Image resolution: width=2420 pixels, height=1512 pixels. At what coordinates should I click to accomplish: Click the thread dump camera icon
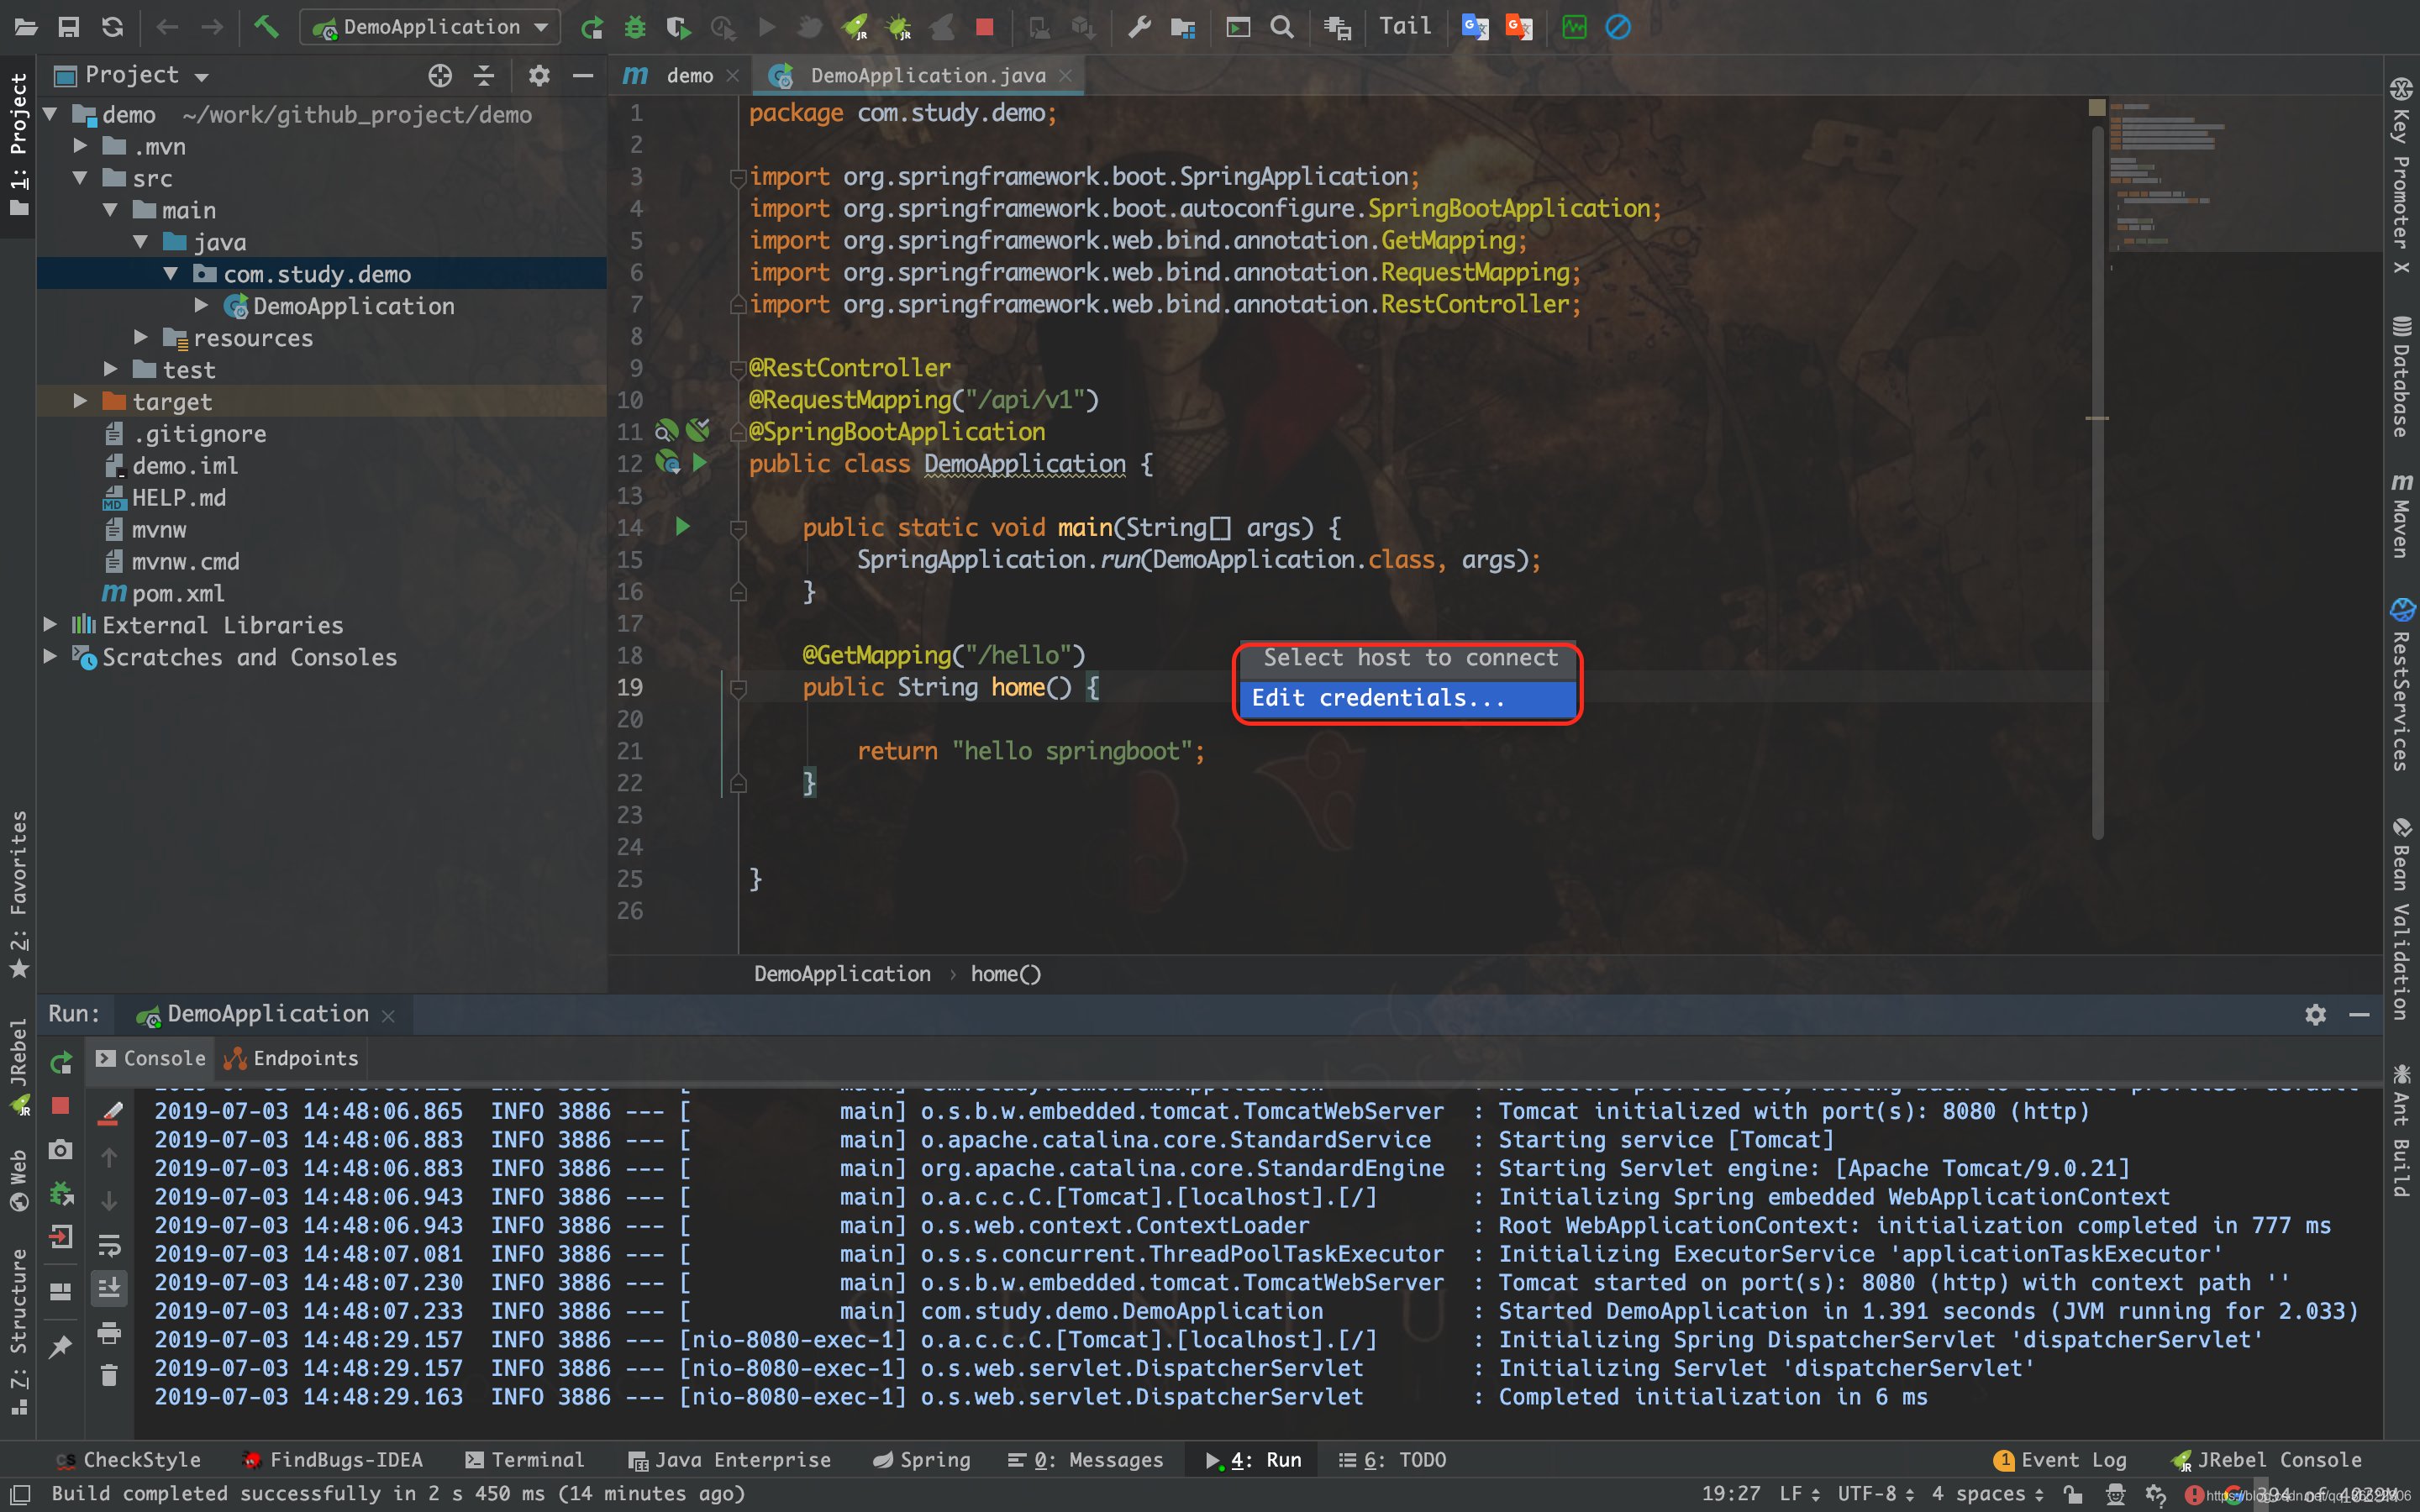click(61, 1149)
